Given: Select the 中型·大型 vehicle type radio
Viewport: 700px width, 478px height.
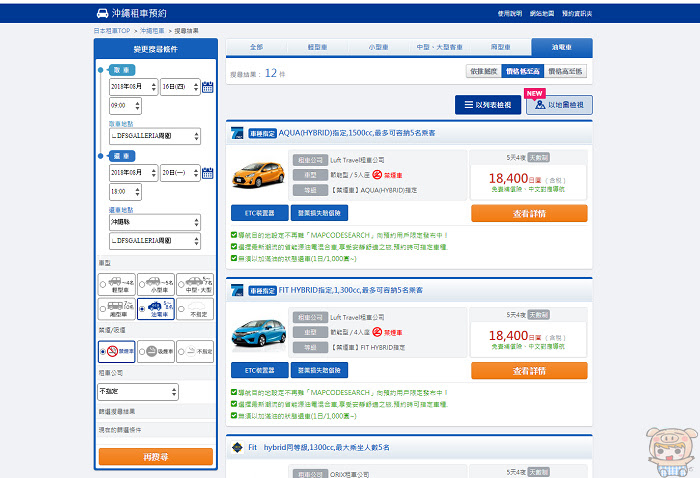Looking at the screenshot, I should tap(181, 284).
